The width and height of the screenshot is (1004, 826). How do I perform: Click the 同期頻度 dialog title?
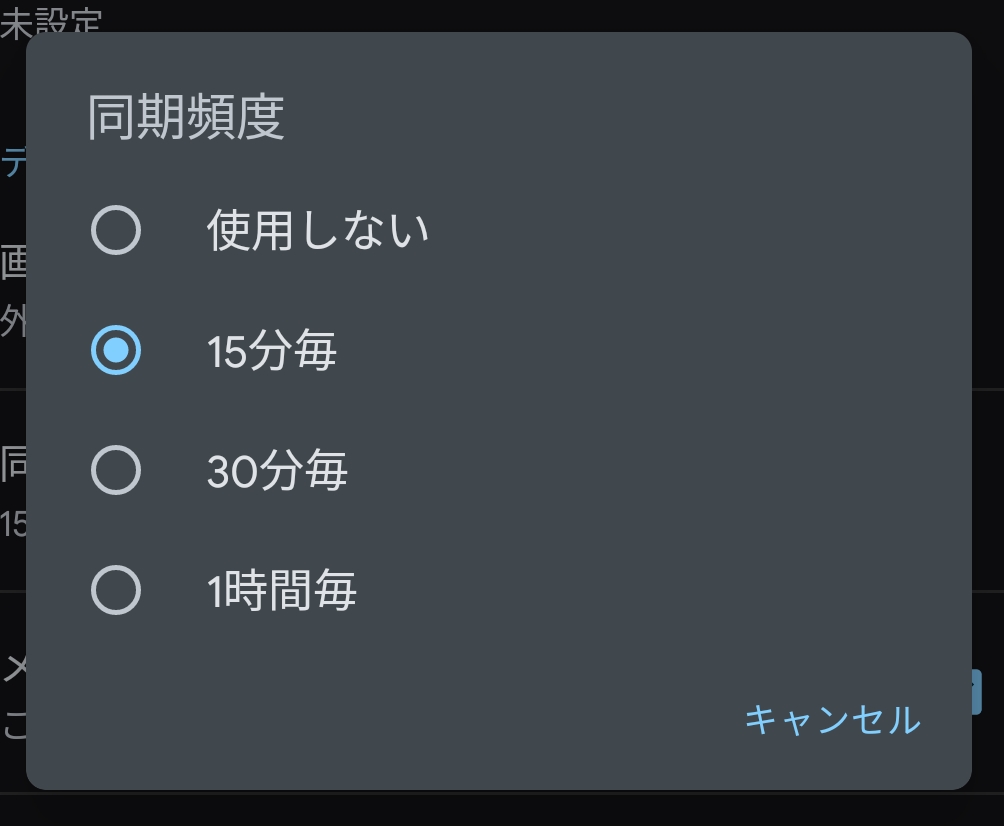coord(187,118)
